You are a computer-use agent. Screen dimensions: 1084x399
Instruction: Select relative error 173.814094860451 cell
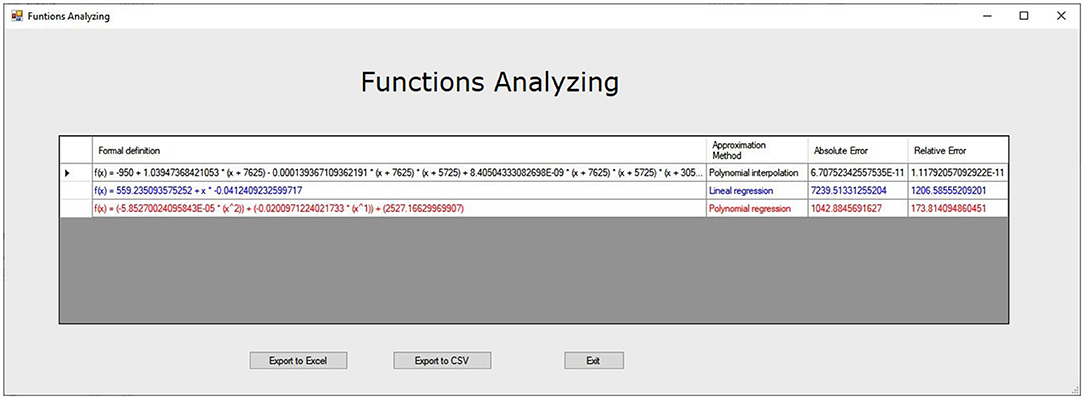(x=958, y=208)
